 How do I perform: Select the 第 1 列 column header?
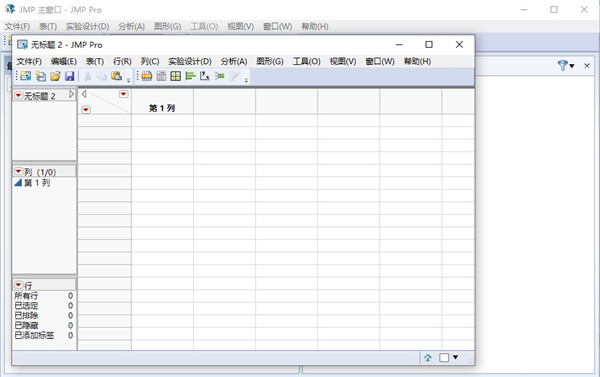point(162,102)
